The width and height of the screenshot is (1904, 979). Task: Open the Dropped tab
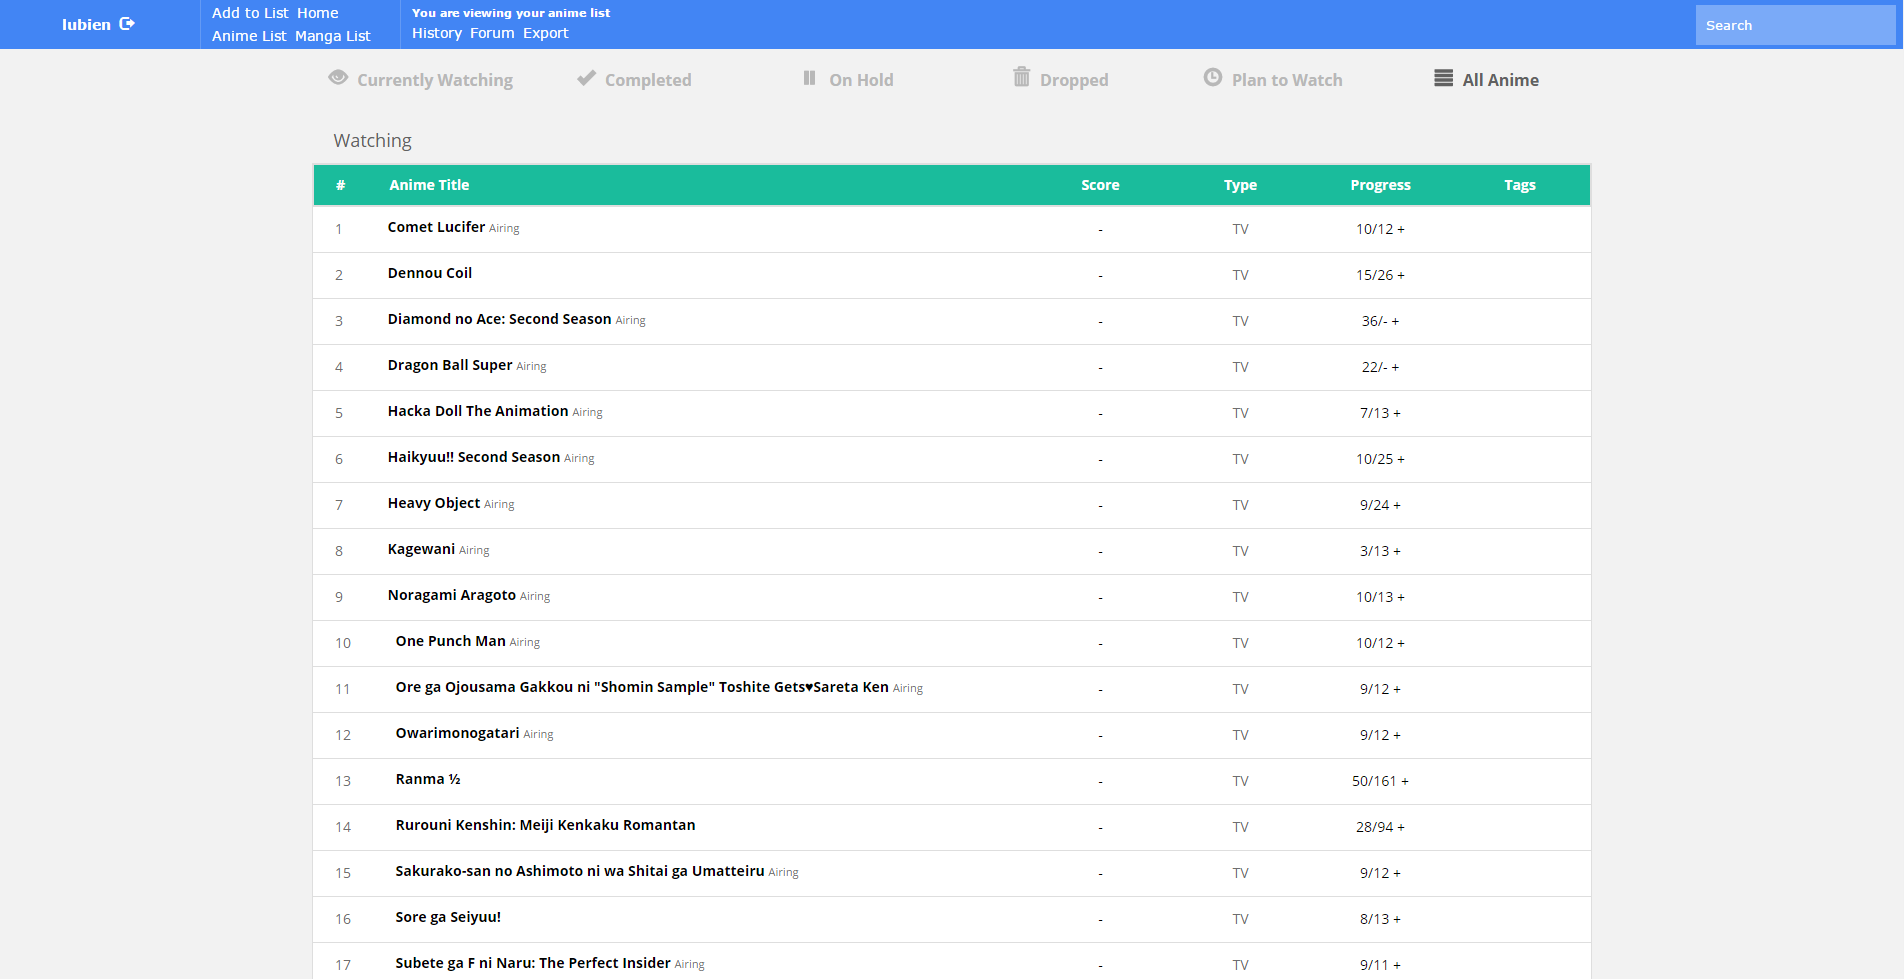coord(1074,80)
